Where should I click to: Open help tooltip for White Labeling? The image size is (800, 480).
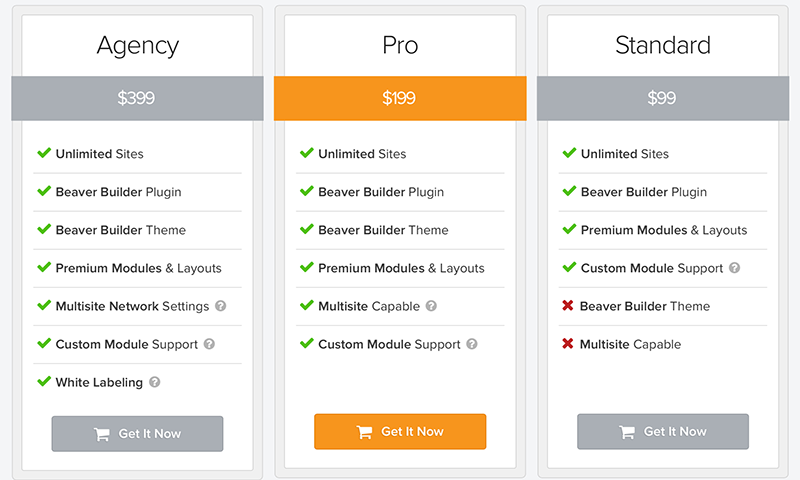click(155, 382)
